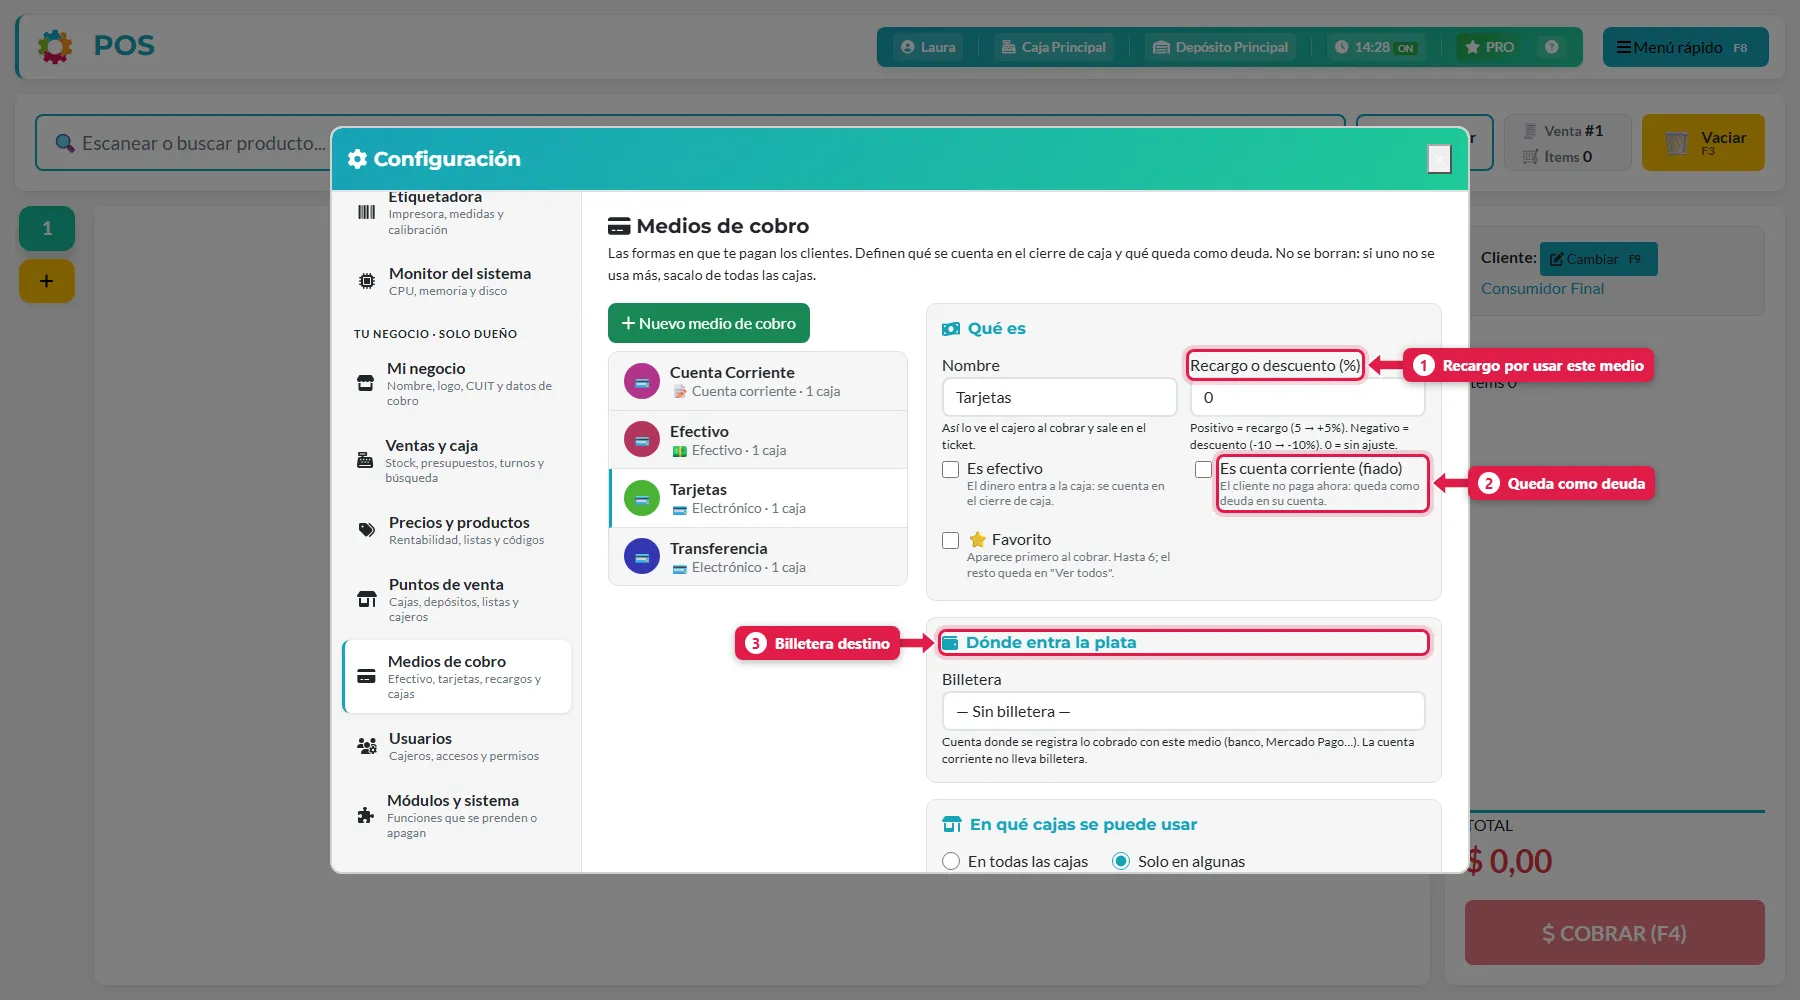Click the red Efectivo avatar icon
Viewport: 1800px width, 1000px height.
pos(642,440)
